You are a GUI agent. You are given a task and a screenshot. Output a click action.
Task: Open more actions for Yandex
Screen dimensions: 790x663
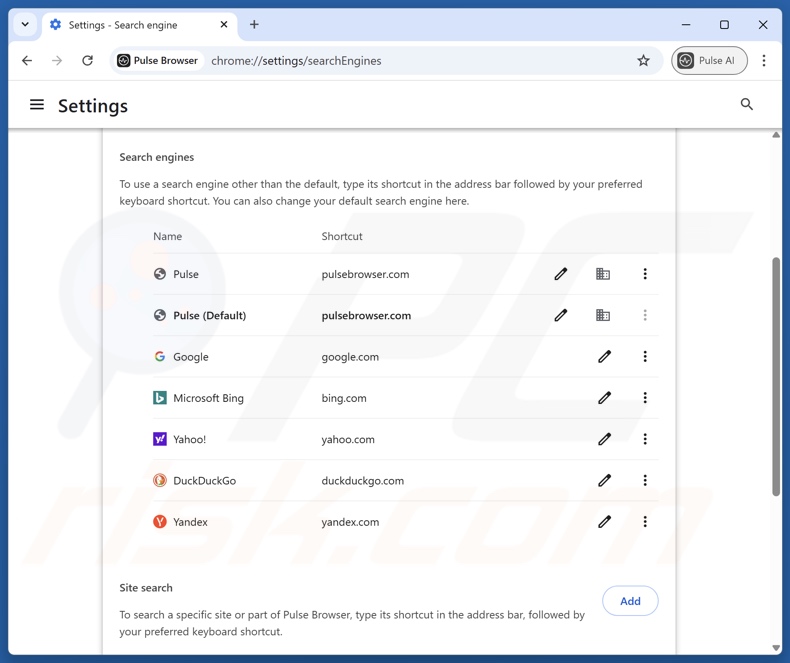645,522
